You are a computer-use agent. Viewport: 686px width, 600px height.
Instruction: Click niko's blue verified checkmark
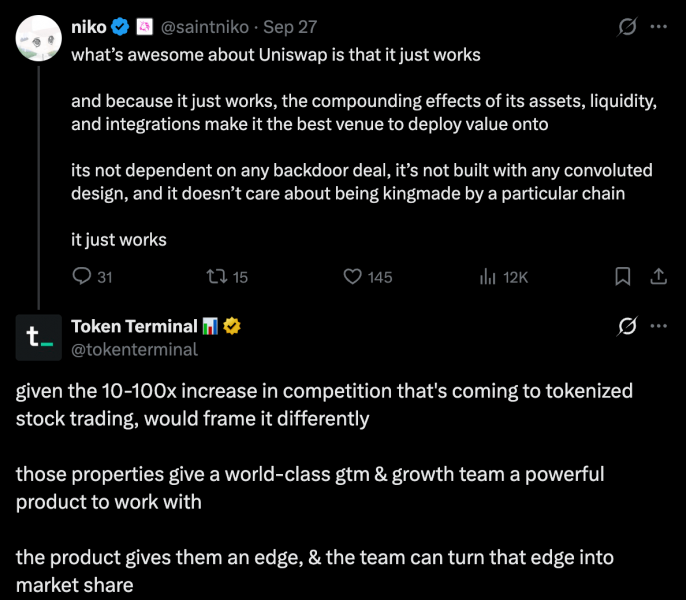pos(120,27)
